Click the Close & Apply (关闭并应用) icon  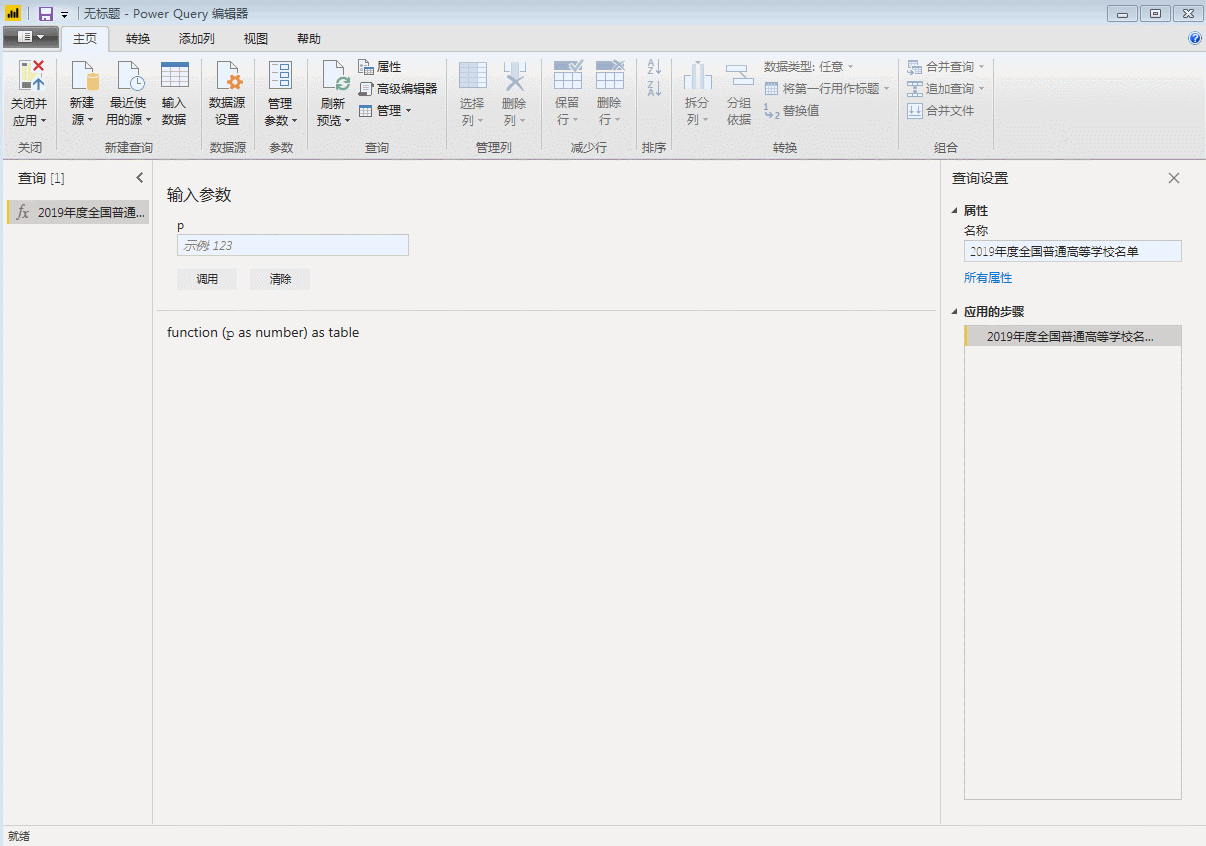click(30, 77)
